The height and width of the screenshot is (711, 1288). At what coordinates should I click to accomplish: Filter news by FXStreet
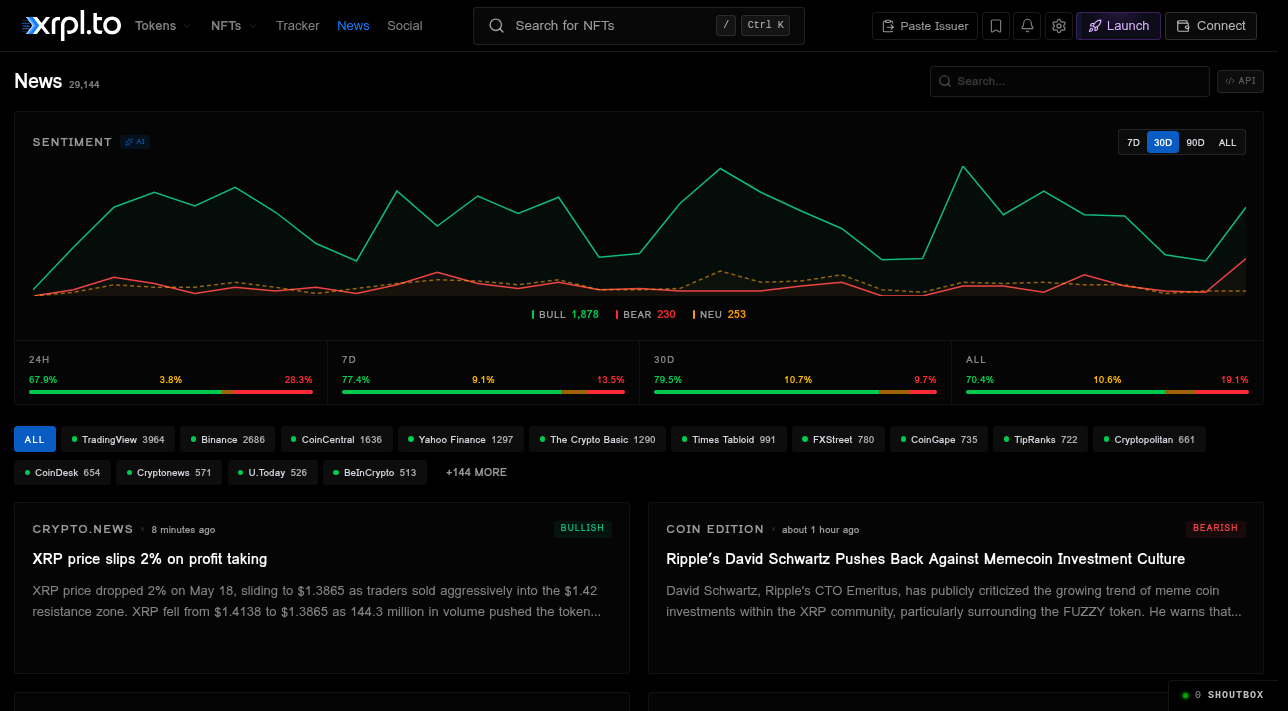pos(838,439)
